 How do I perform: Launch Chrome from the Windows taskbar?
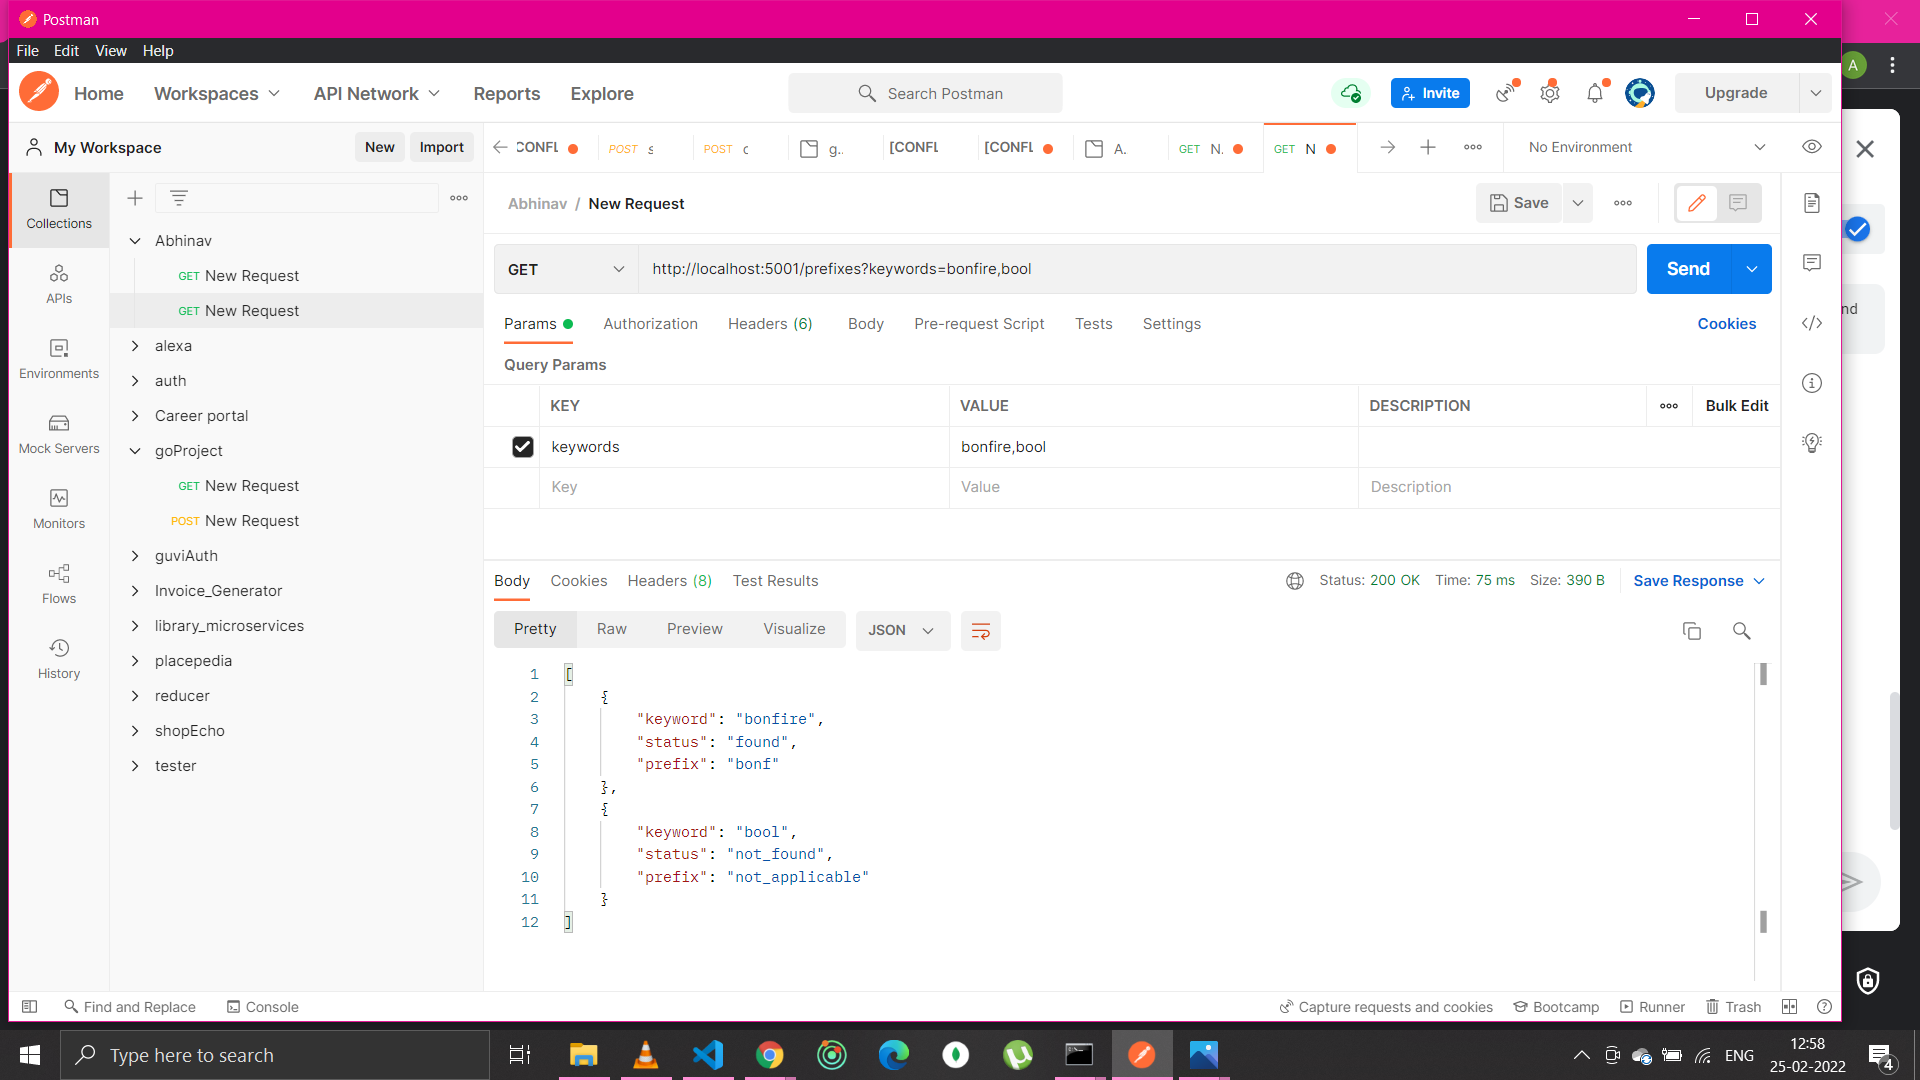pyautogui.click(x=769, y=1055)
